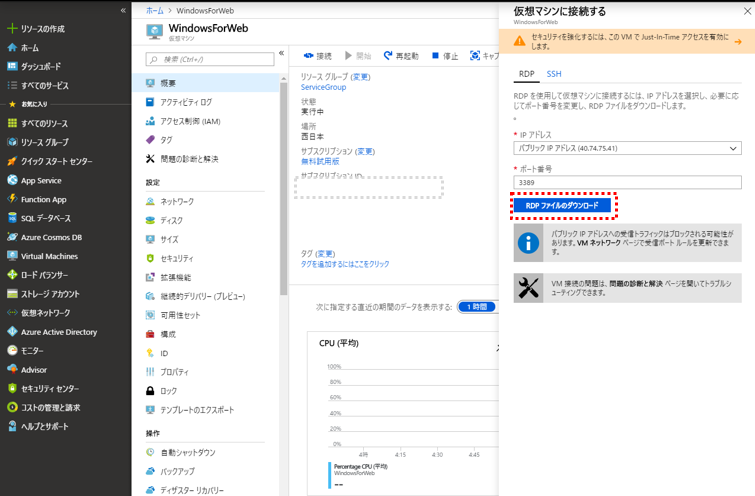Click 変更 next to リソース グループ

pyautogui.click(x=360, y=77)
